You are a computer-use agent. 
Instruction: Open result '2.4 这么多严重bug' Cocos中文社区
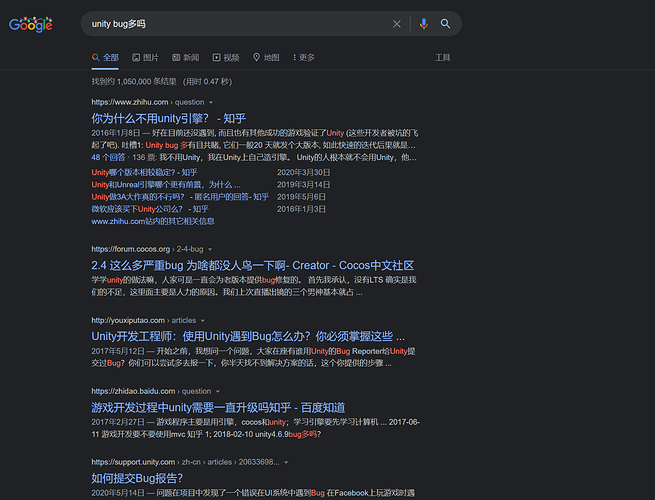[x=252, y=266]
